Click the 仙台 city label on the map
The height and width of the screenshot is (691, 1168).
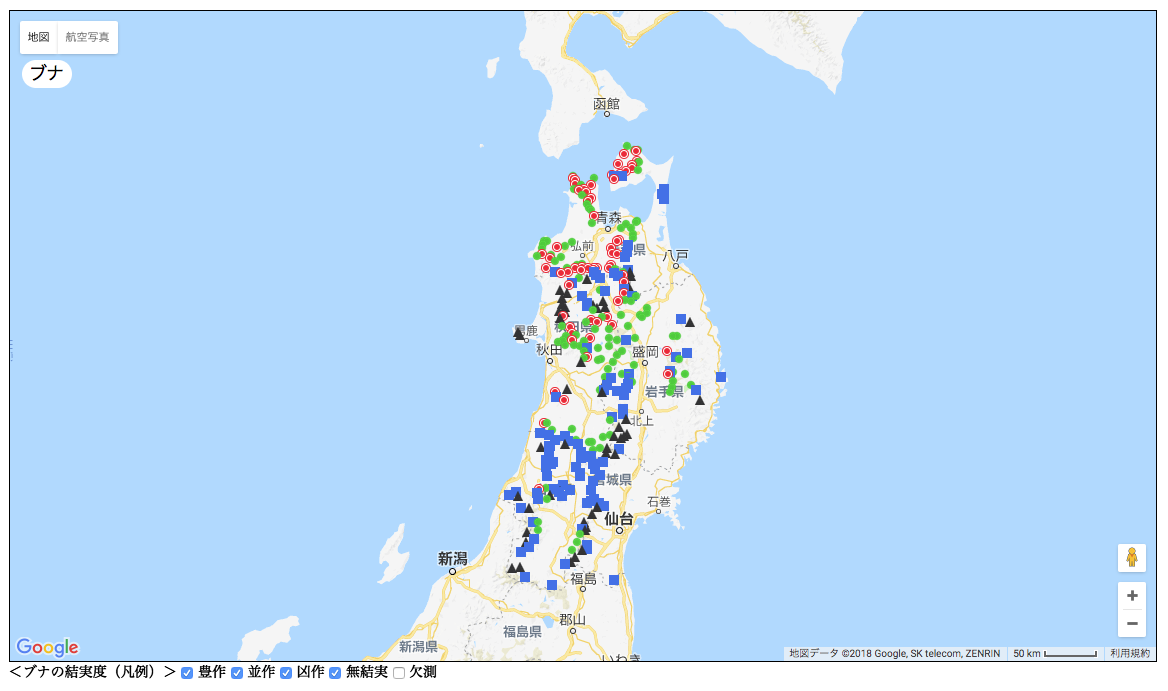pos(619,519)
